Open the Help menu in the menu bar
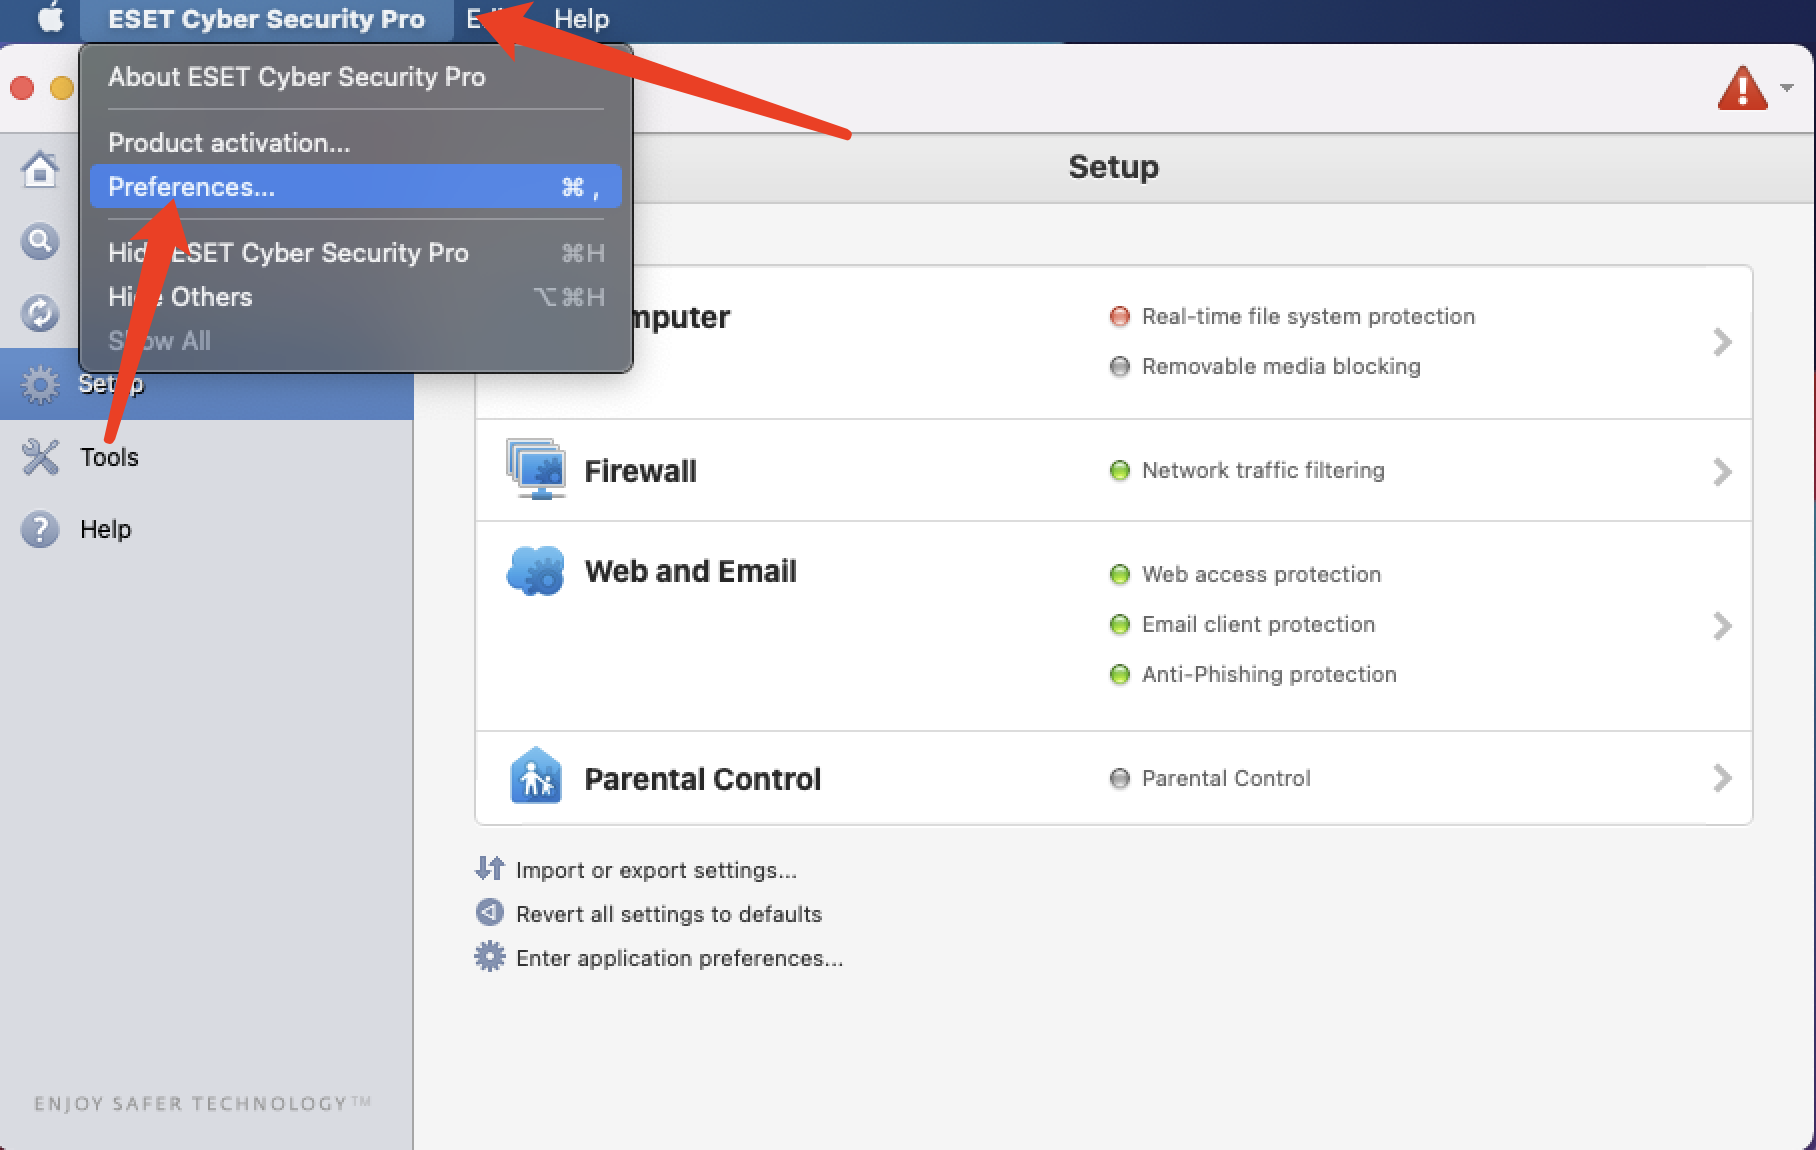The image size is (1816, 1150). coord(581,19)
